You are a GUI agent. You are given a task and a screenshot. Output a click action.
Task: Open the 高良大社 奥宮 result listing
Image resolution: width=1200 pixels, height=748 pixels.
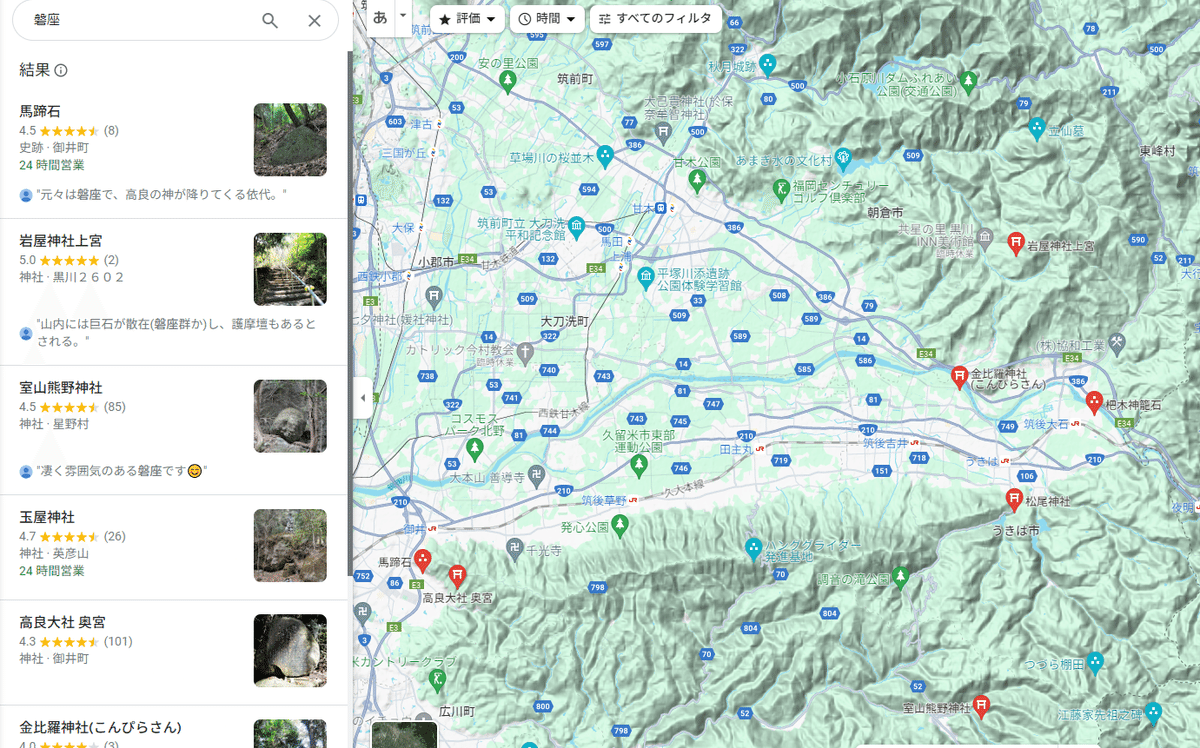[174, 652]
